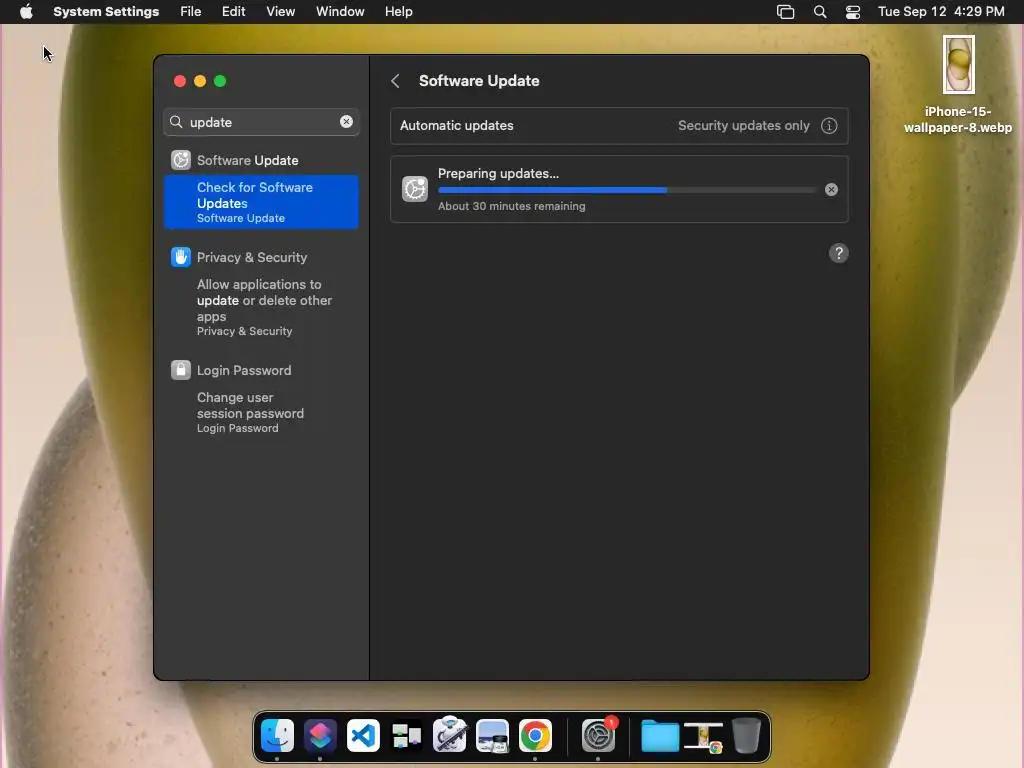Open System Settings icon in Dock
This screenshot has width=1024, height=768.
[x=598, y=736]
